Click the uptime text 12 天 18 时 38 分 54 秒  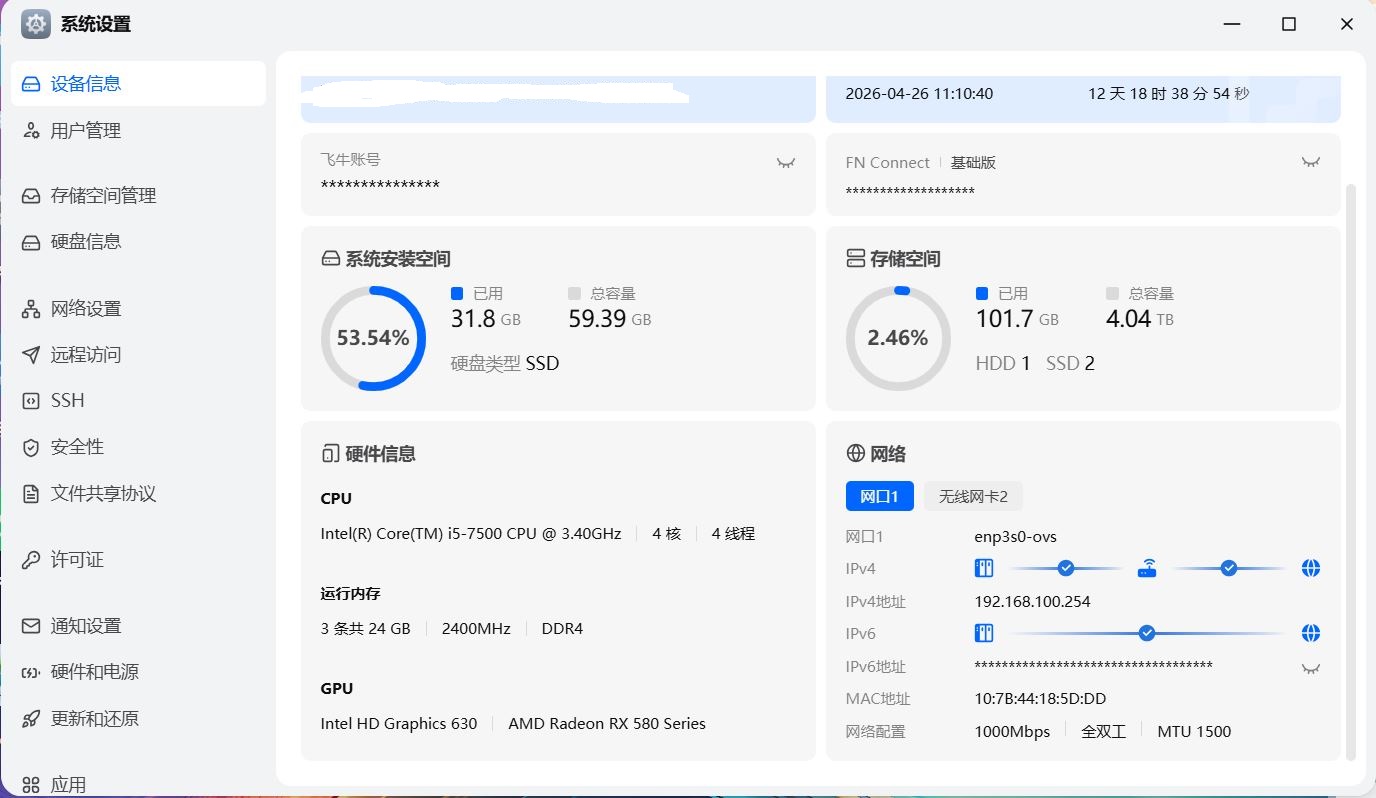click(1169, 94)
